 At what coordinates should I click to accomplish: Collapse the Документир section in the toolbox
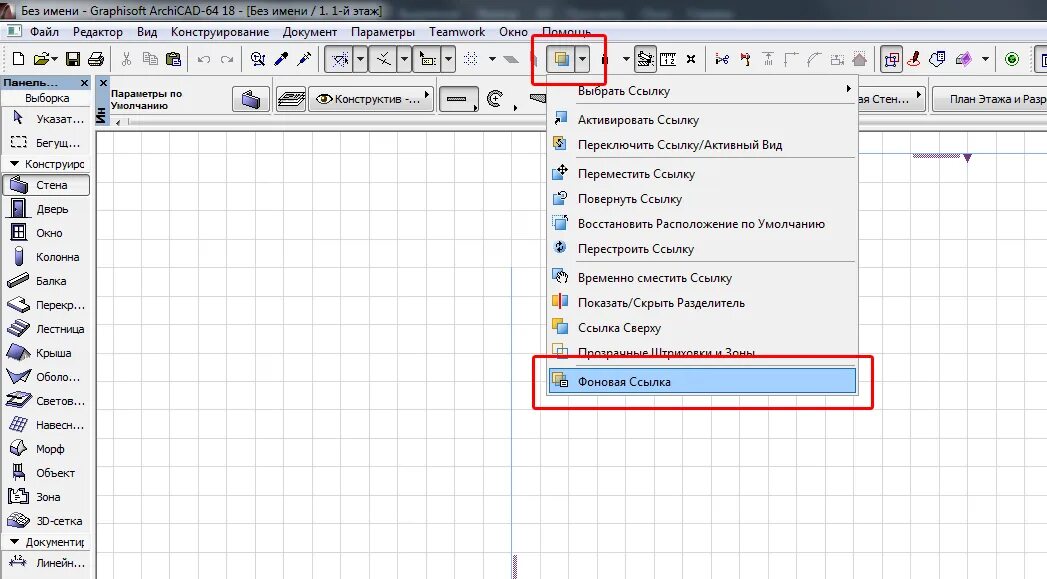coord(15,542)
